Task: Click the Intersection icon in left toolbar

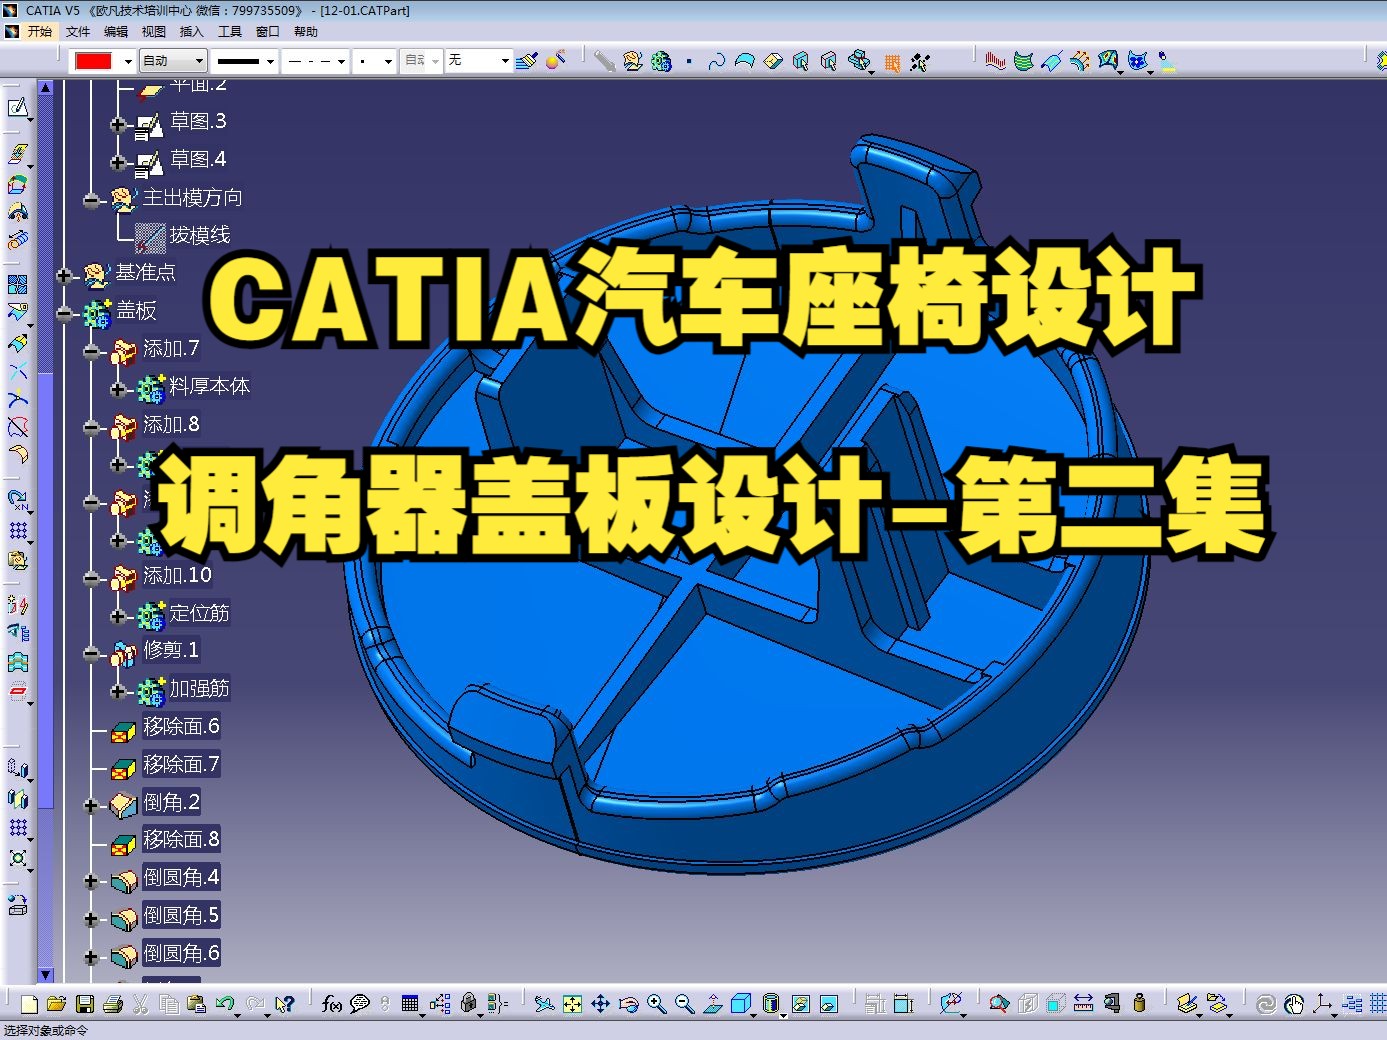Action: (x=17, y=372)
